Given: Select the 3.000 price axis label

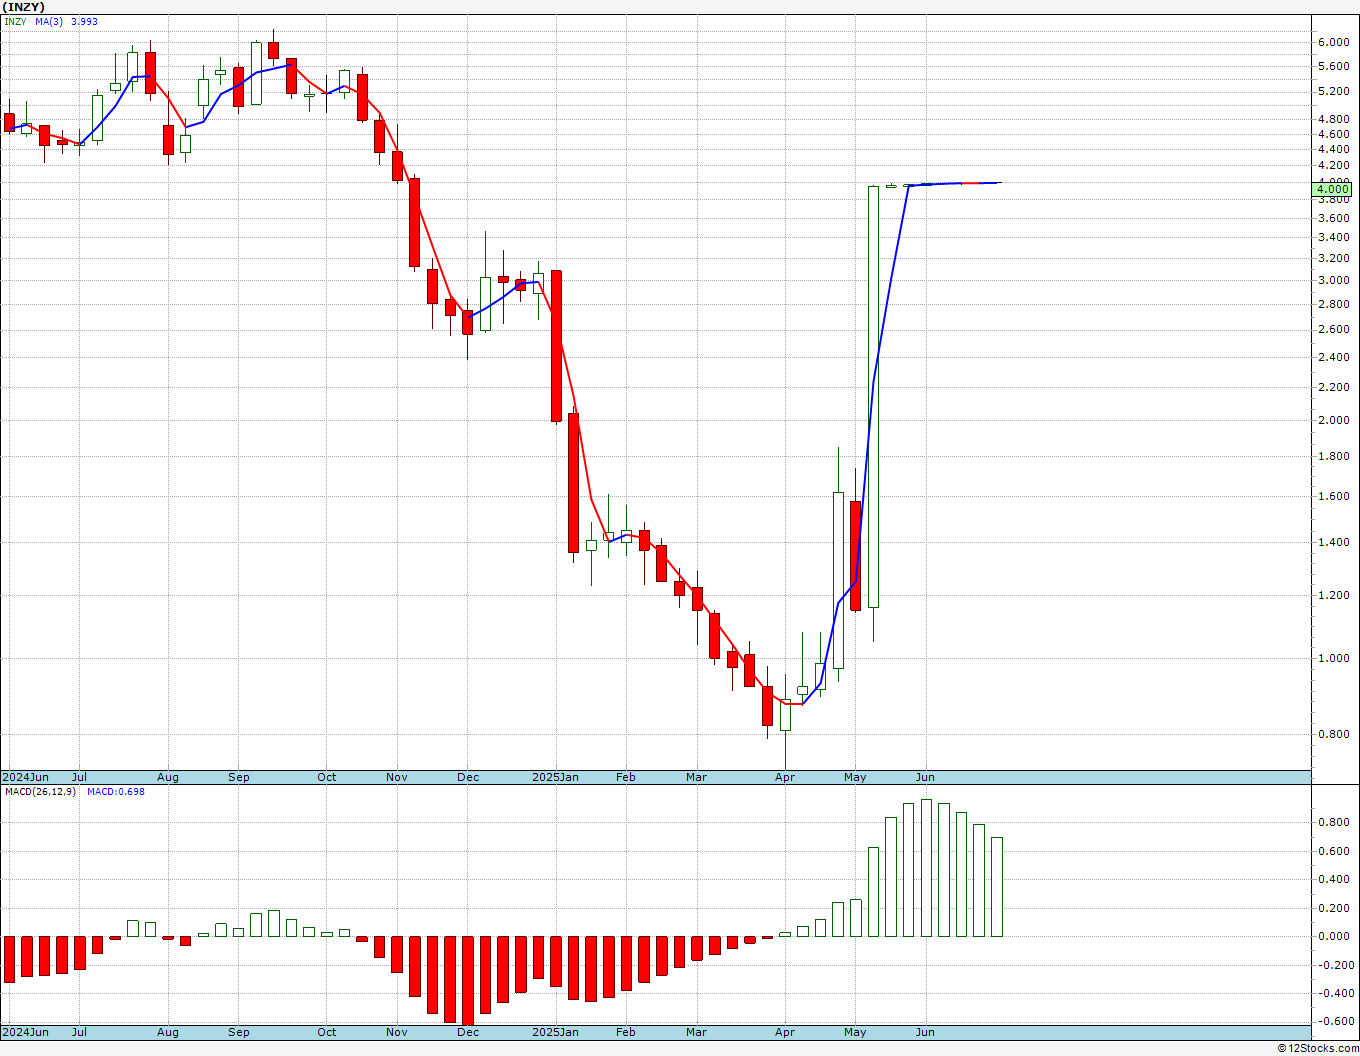Looking at the screenshot, I should coord(1334,280).
